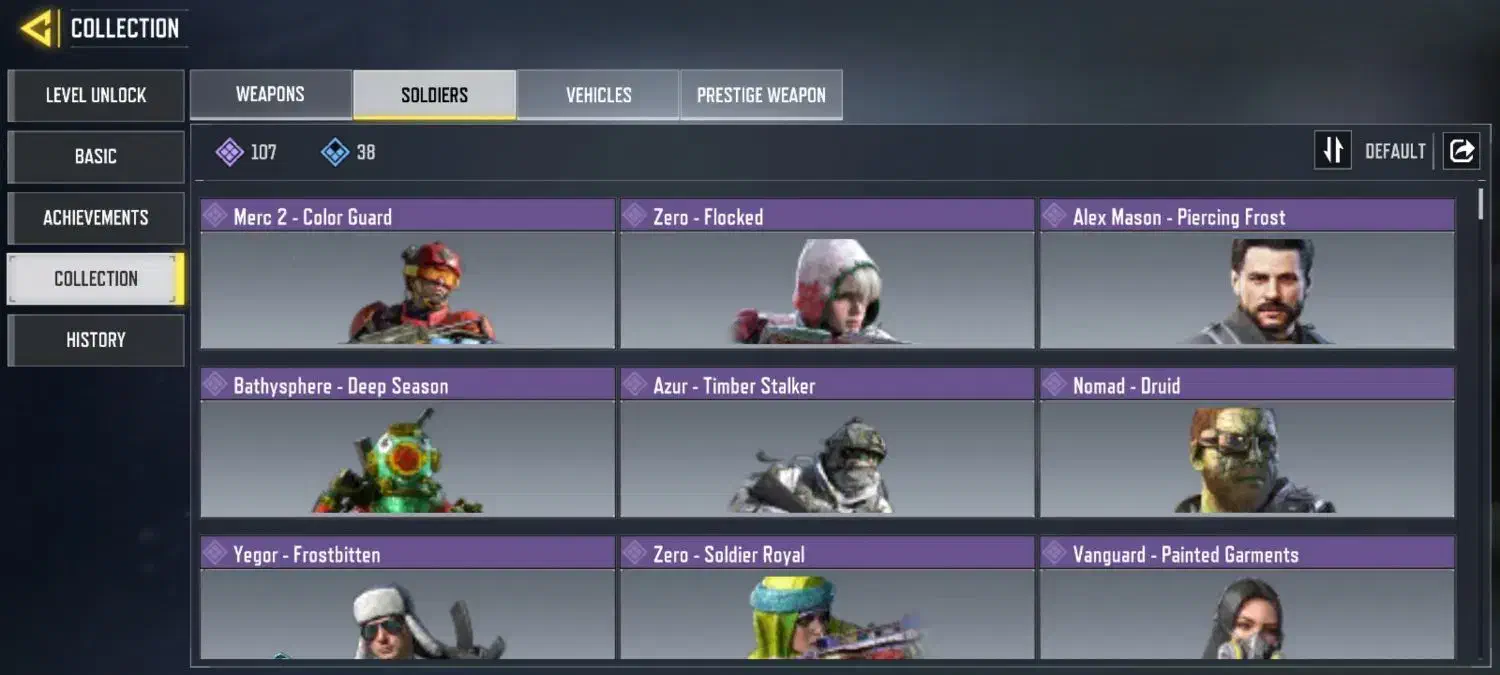This screenshot has width=1500, height=675.
Task: Open the DEFAULT sort dropdown
Action: click(x=1395, y=152)
